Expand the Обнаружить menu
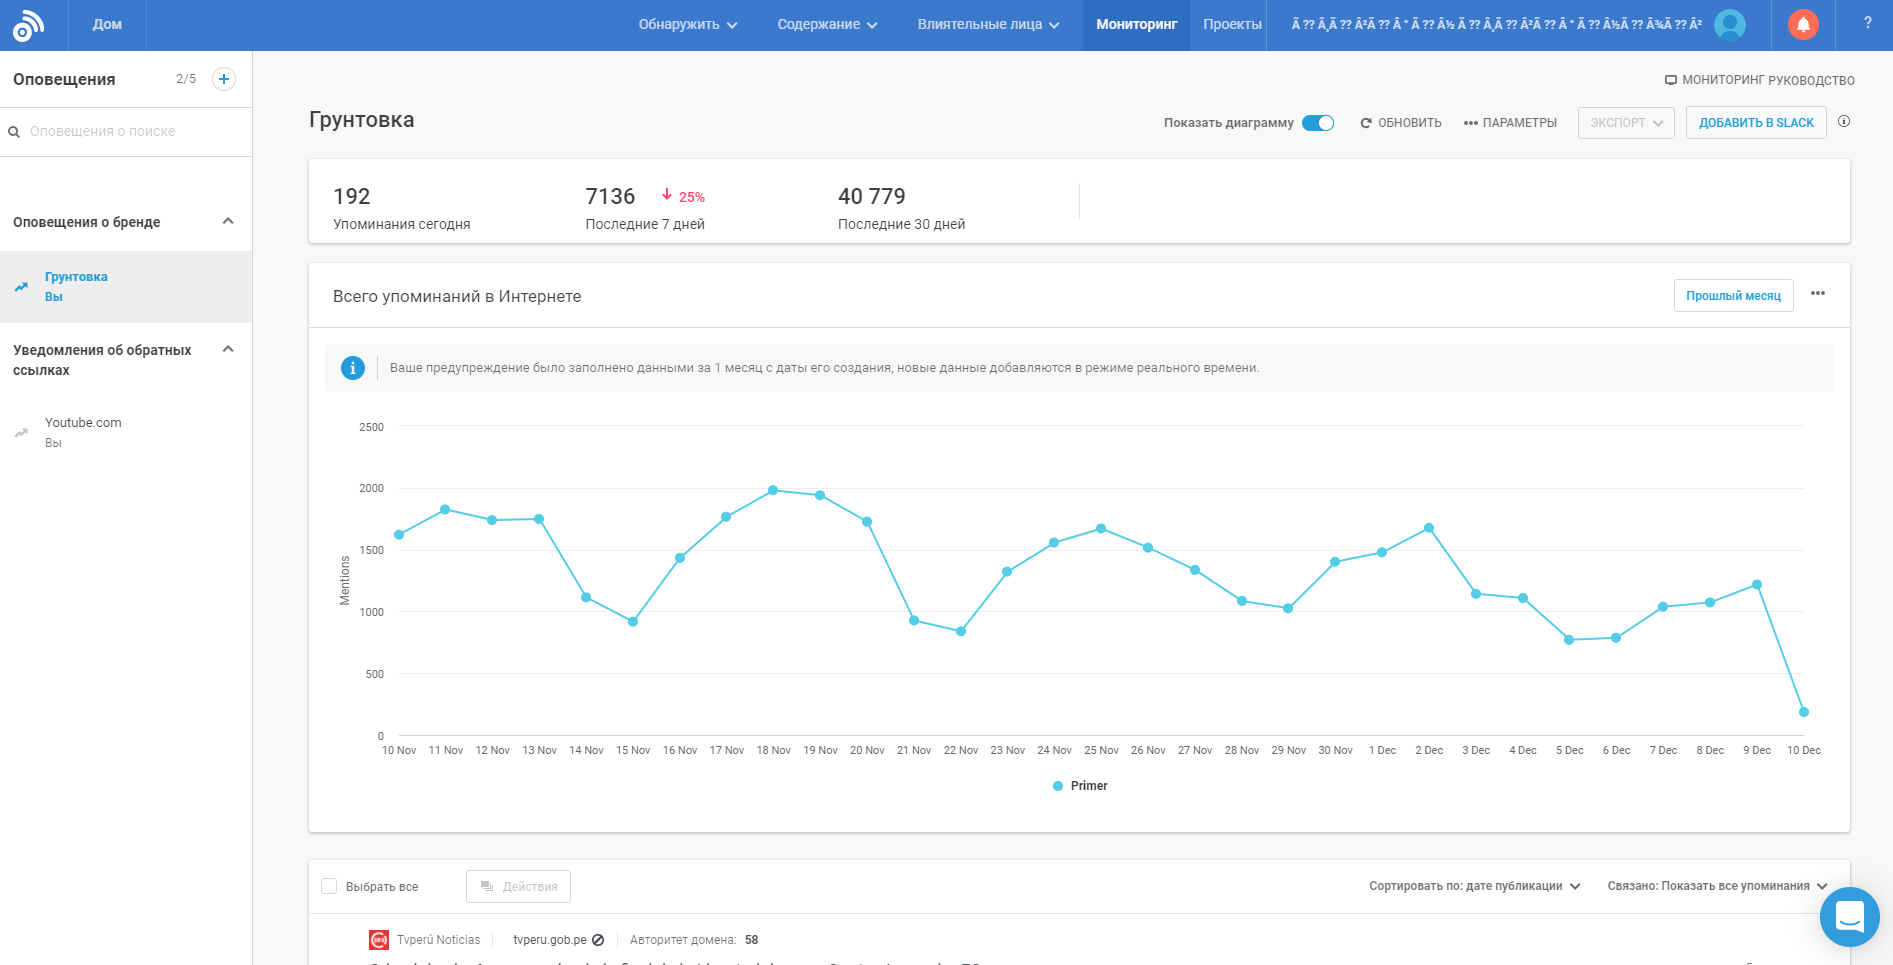Viewport: 1893px width, 965px height. pyautogui.click(x=688, y=25)
